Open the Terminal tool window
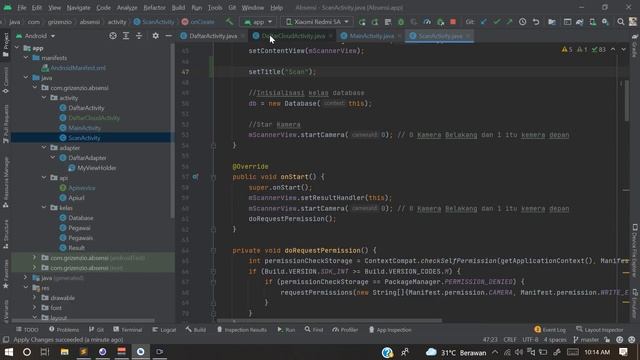The height and width of the screenshot is (360, 640). pos(127,329)
